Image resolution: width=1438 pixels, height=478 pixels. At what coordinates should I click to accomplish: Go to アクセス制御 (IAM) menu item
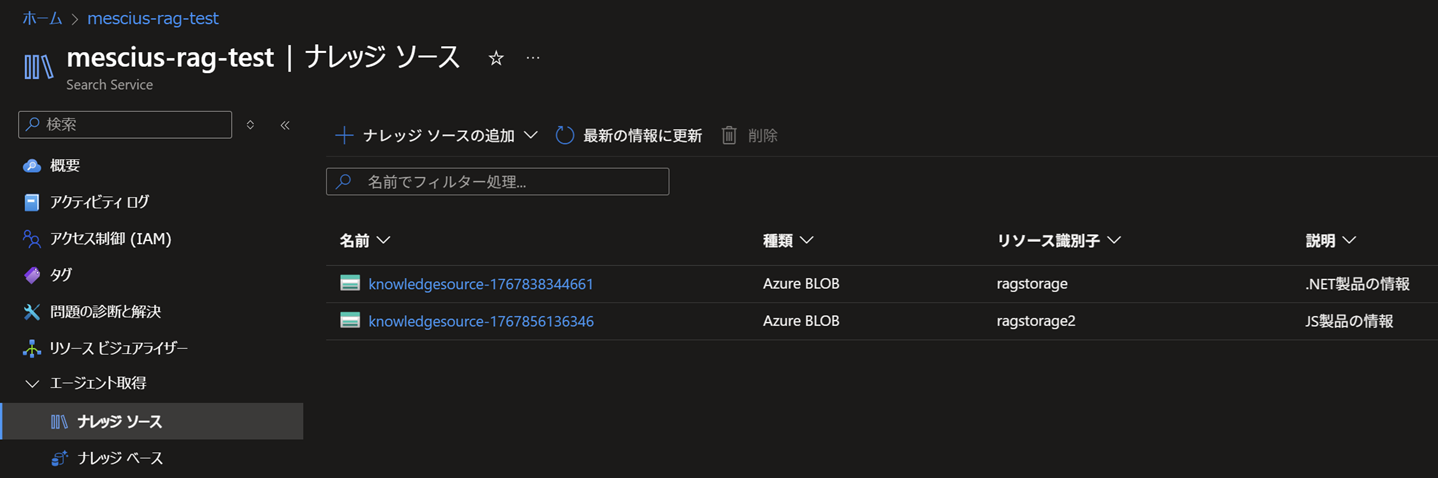point(110,239)
